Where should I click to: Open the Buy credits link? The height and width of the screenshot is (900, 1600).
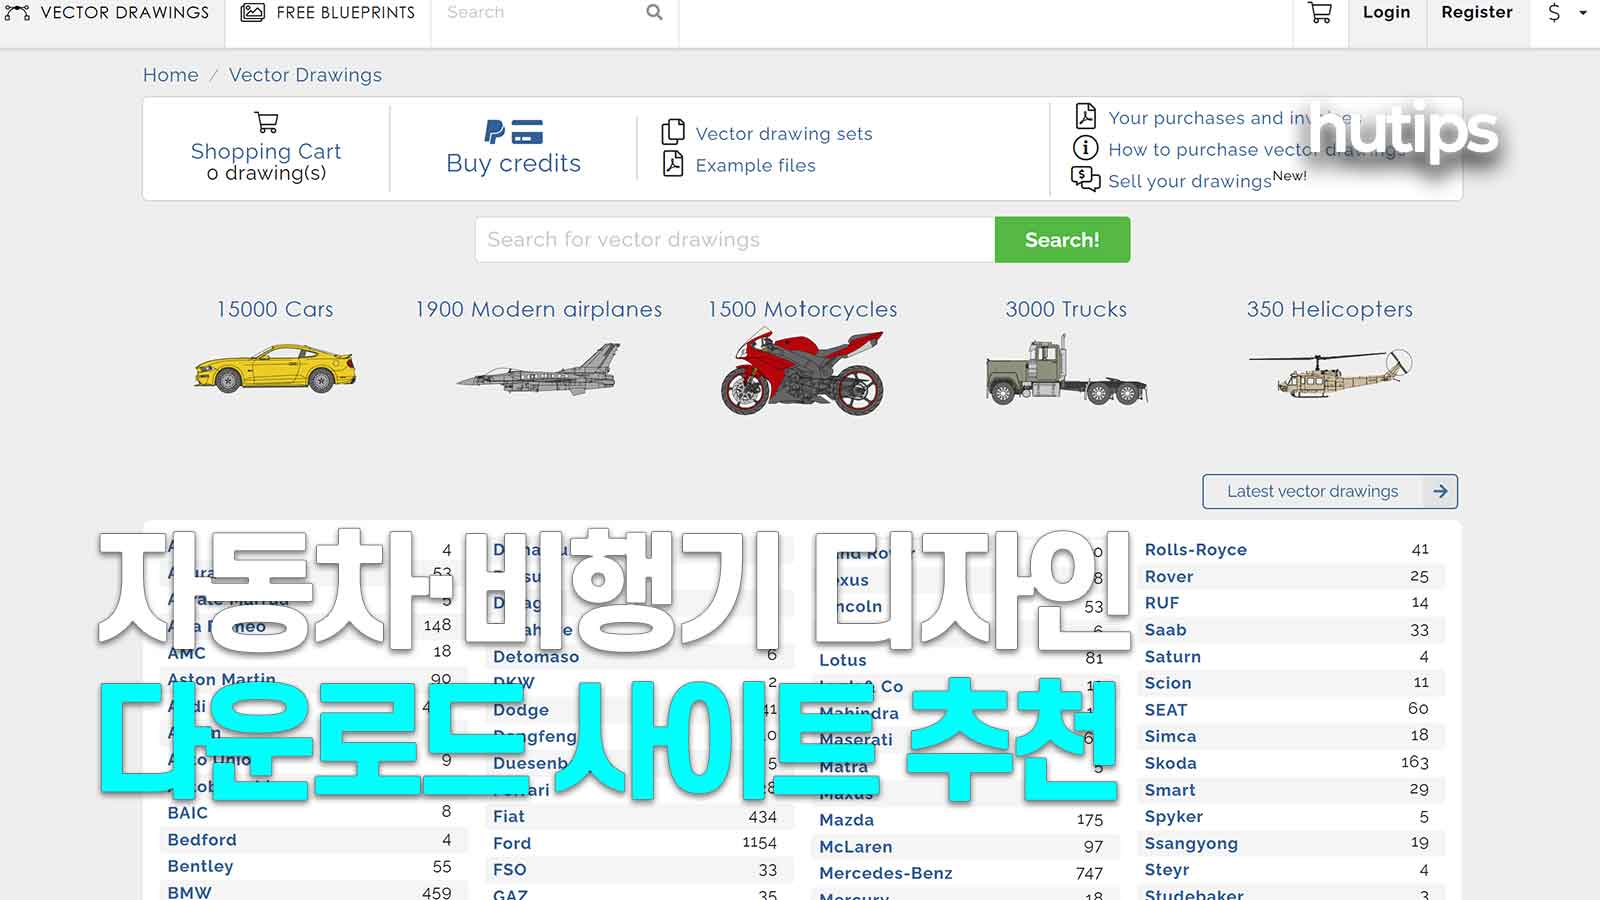tap(514, 163)
